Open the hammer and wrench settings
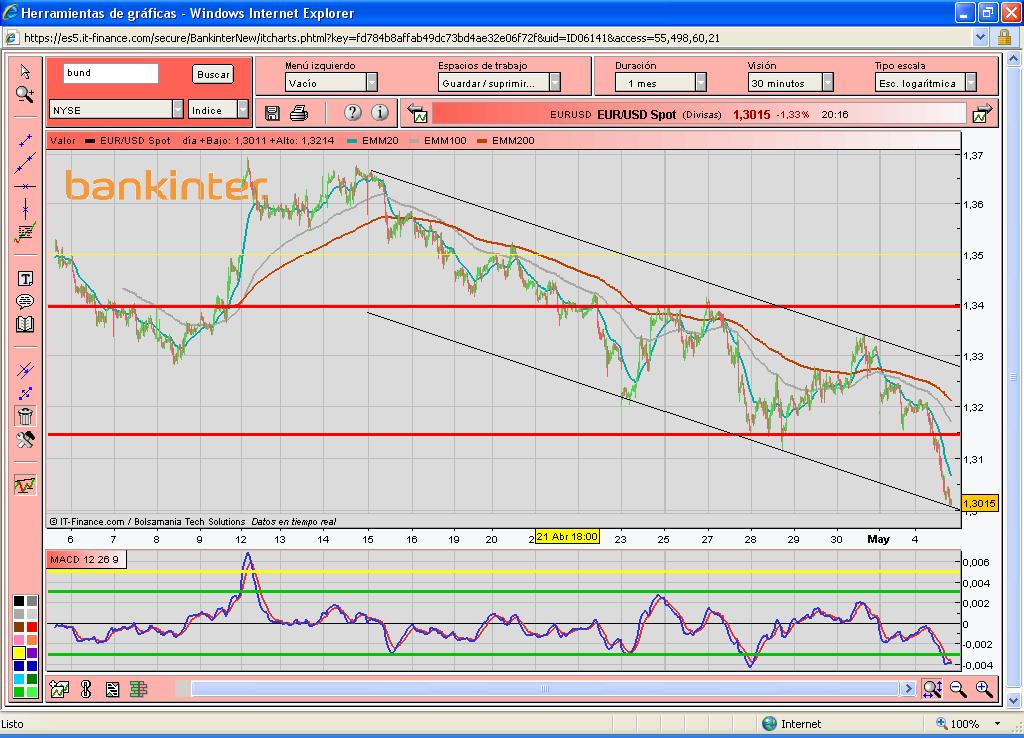1024x738 pixels. click(25, 440)
